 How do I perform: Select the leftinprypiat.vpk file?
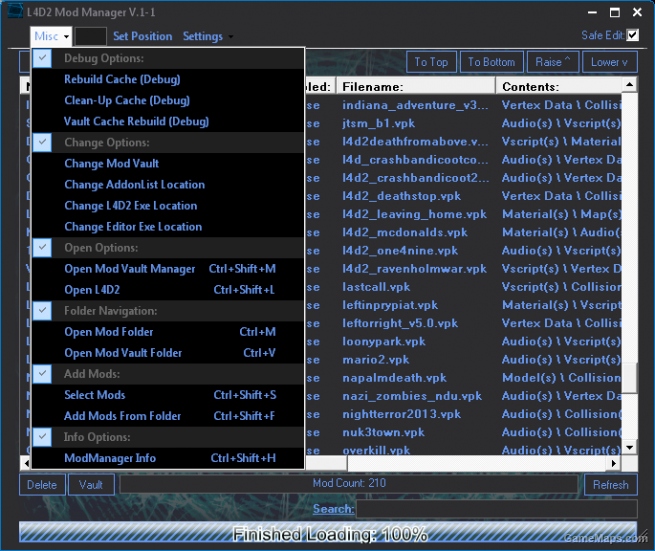[x=390, y=305]
